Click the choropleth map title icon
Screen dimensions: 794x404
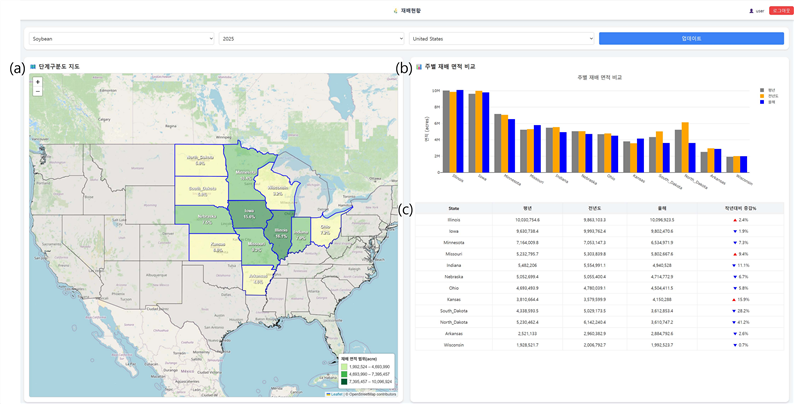(x=33, y=66)
